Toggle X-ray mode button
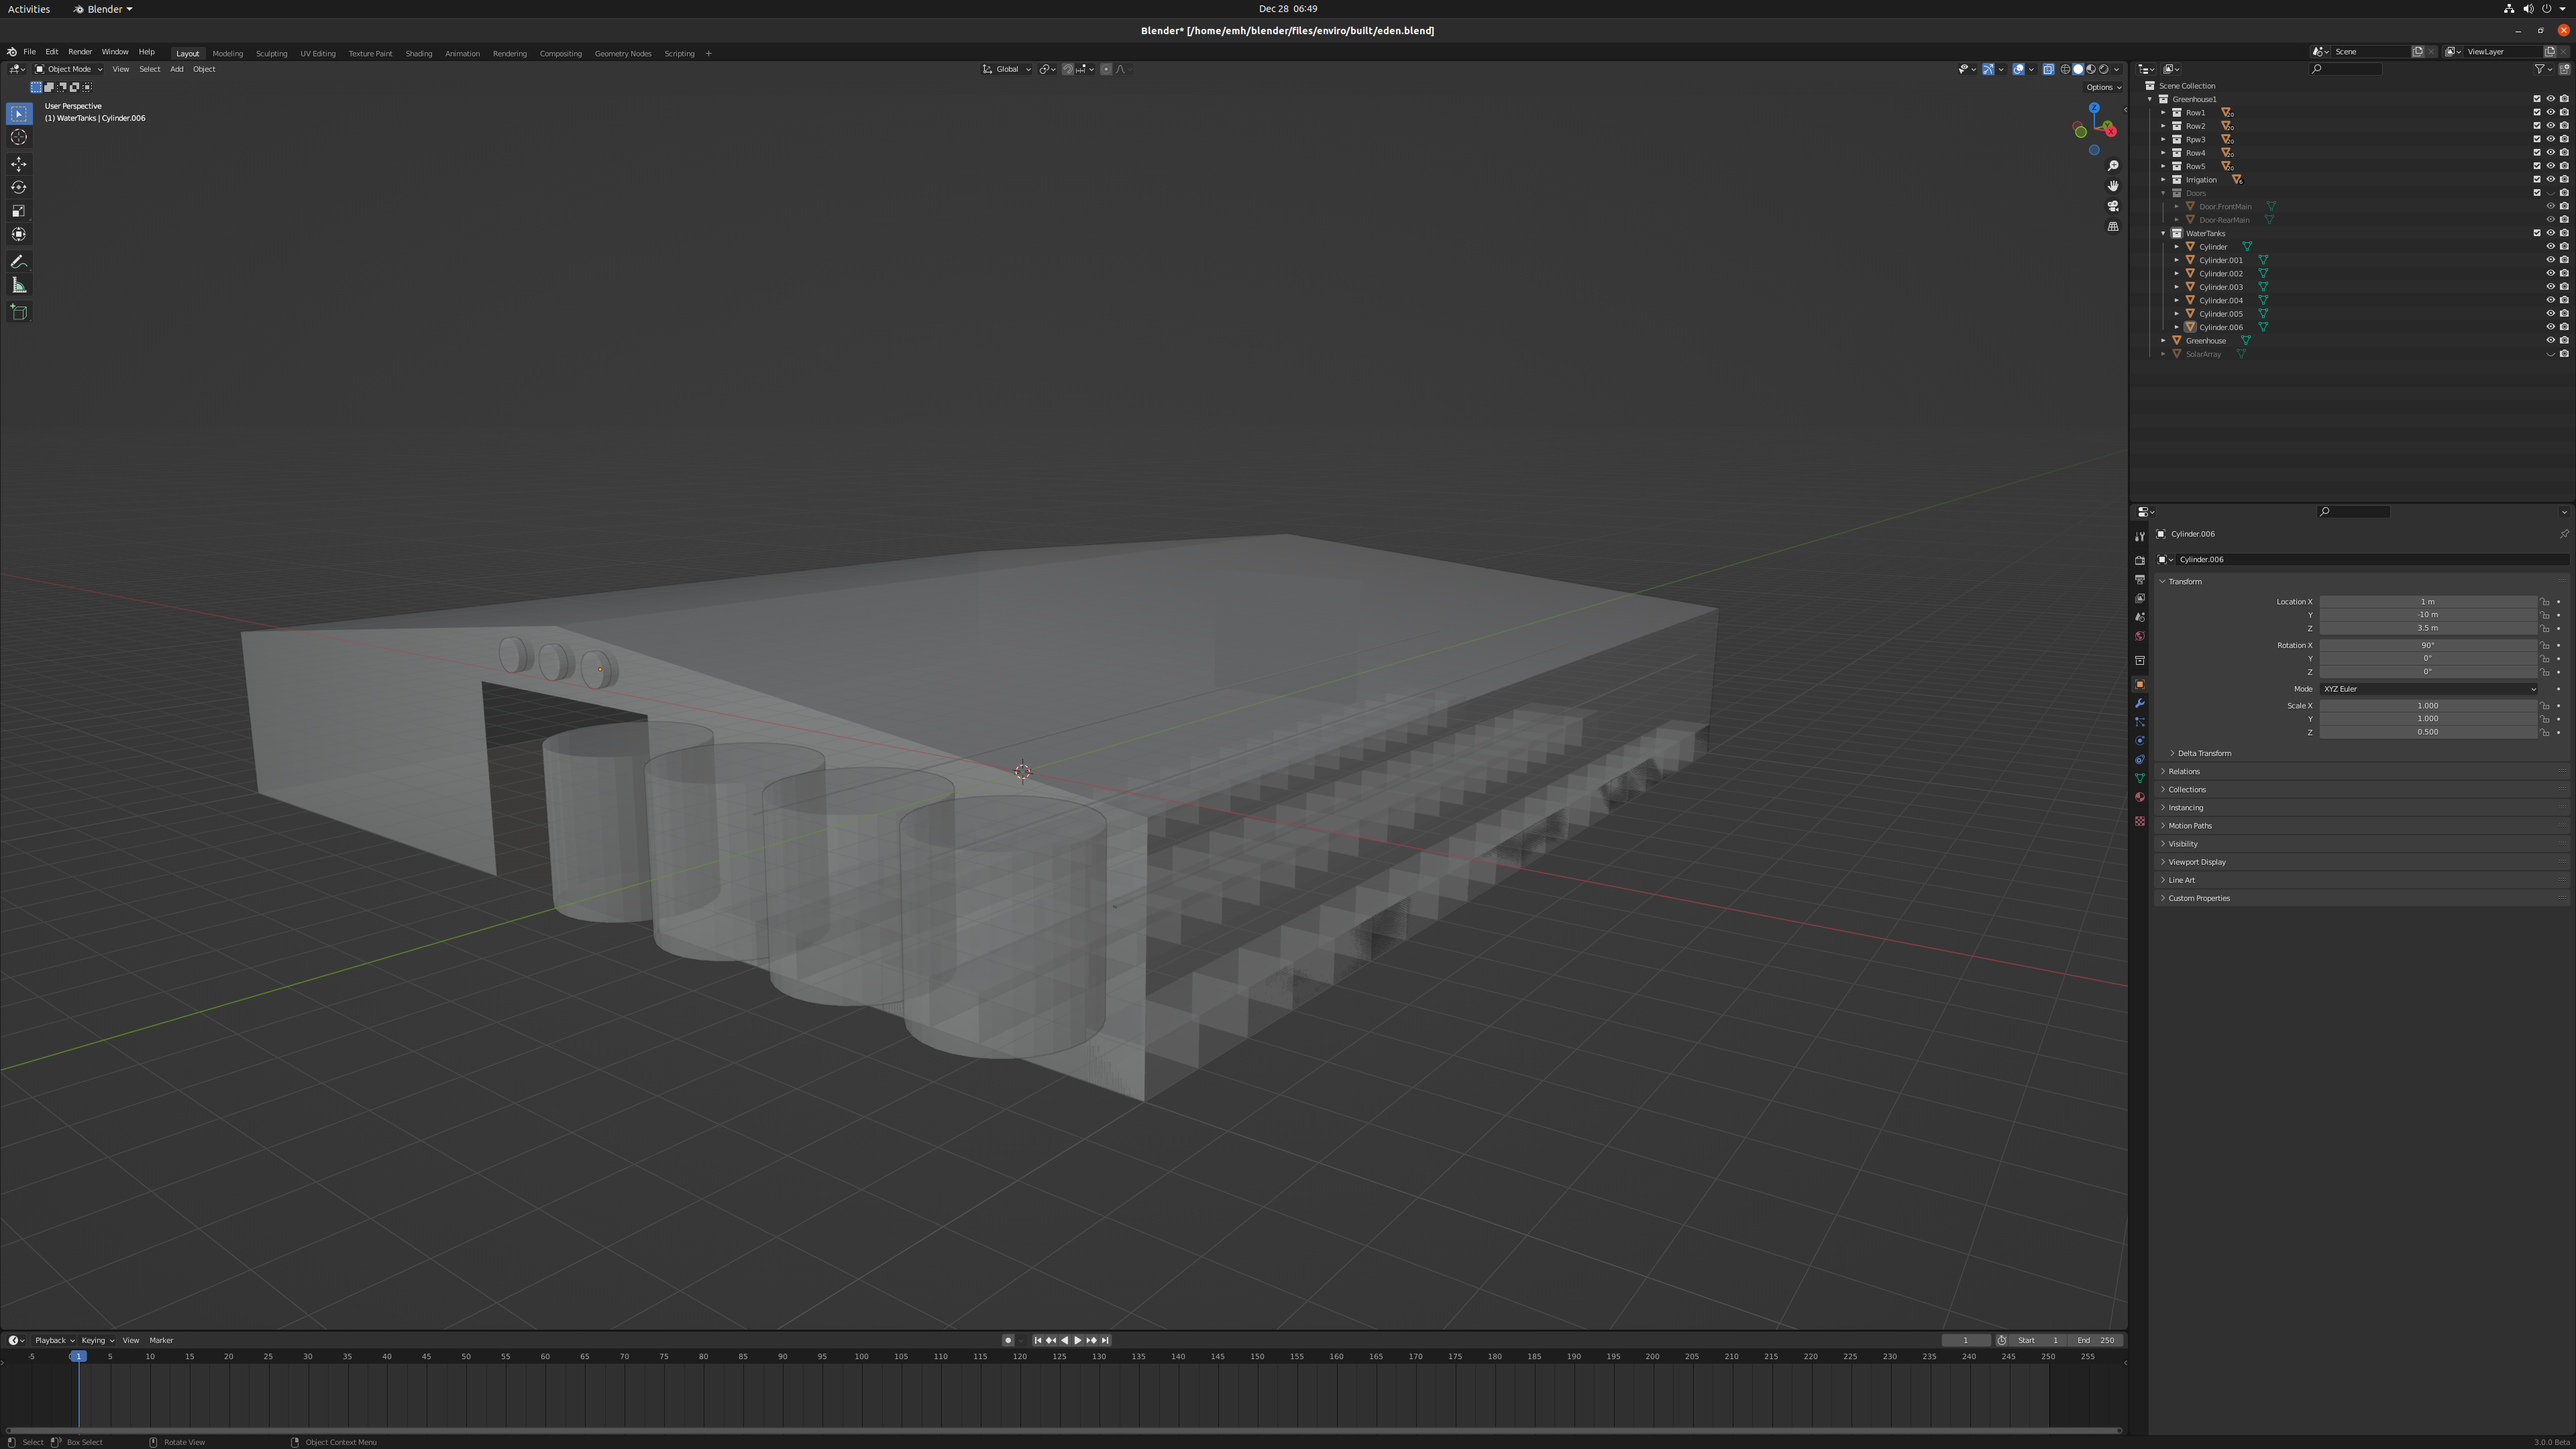Viewport: 2576px width, 1449px height. (2048, 69)
